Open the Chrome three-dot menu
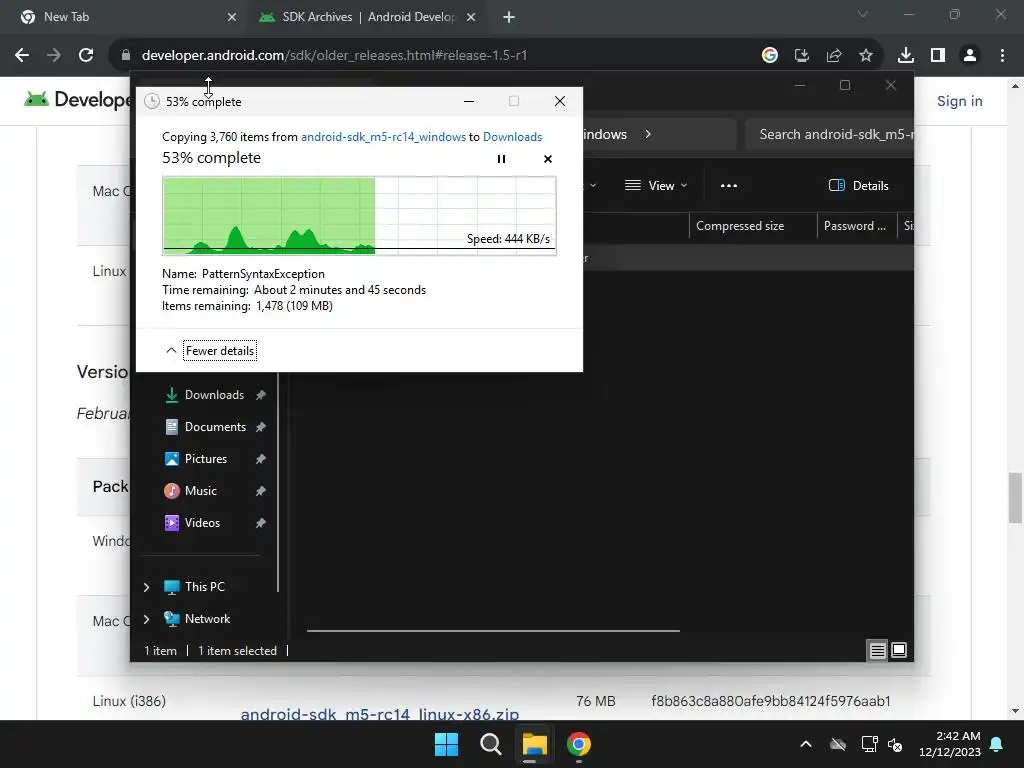The image size is (1024, 768). pos(1002,56)
